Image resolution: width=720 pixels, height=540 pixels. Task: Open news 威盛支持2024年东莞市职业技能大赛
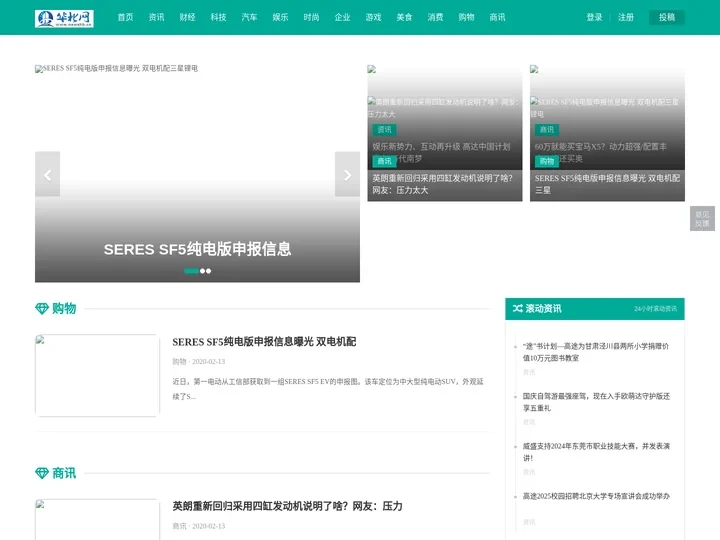coord(596,452)
